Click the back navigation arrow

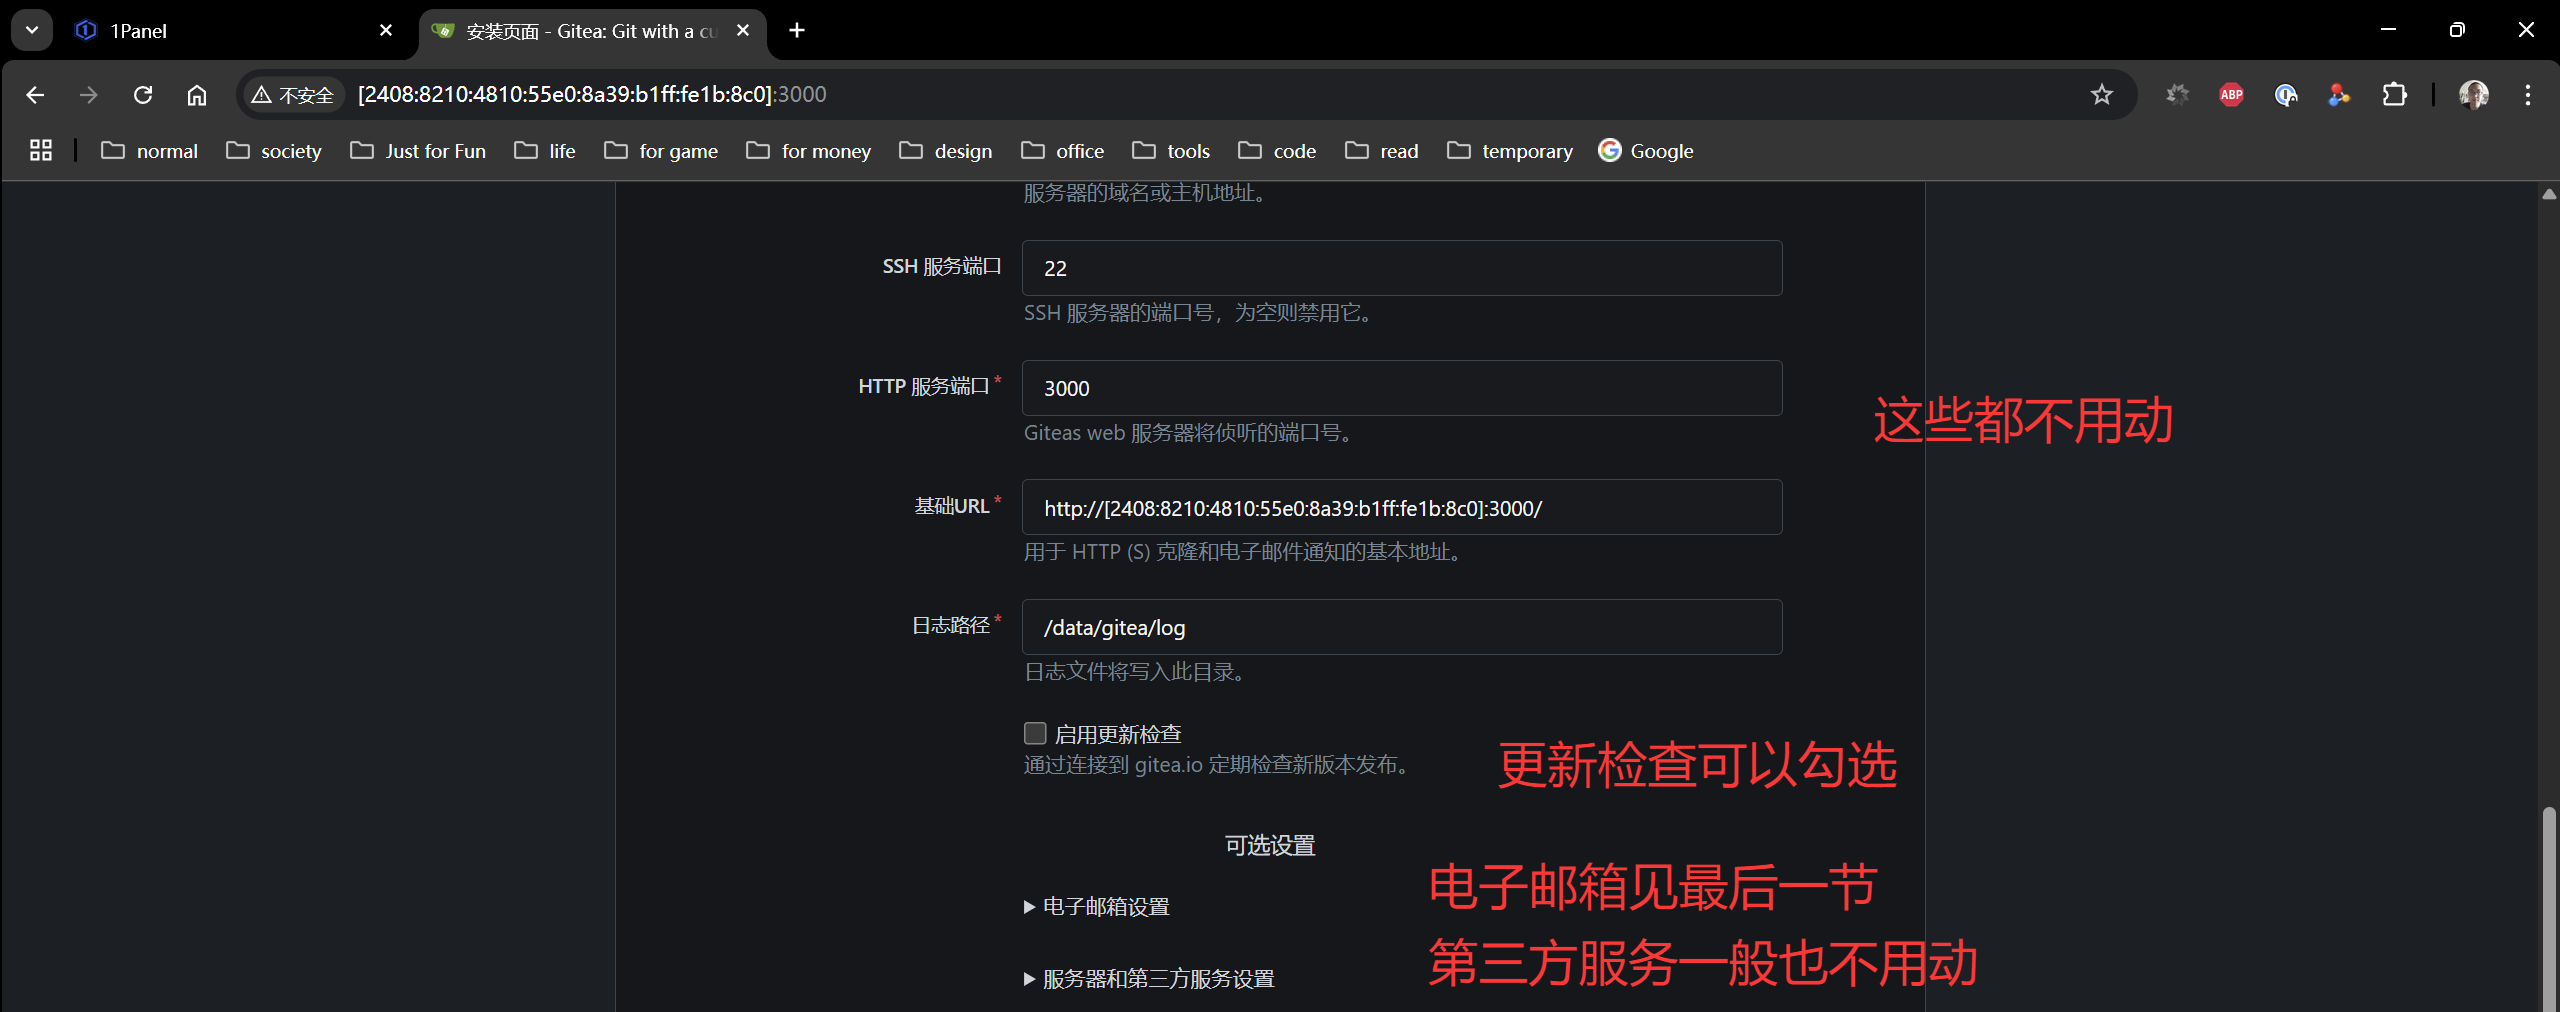pos(35,95)
